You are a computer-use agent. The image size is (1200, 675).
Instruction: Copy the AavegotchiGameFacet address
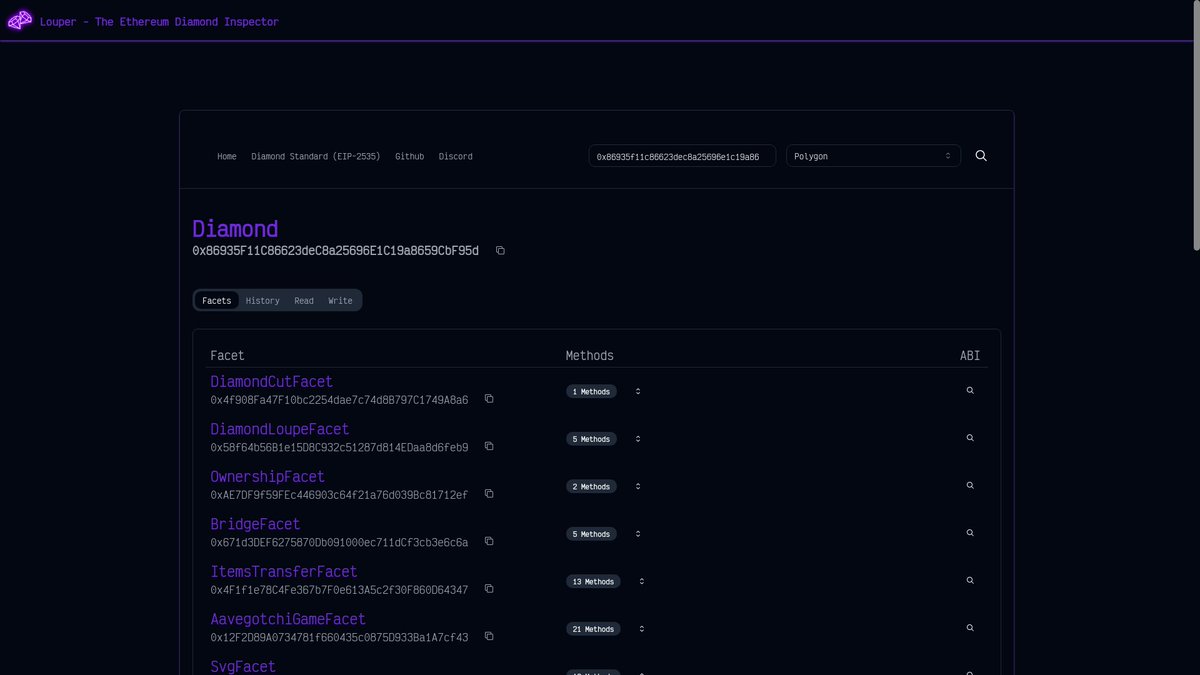pos(489,637)
